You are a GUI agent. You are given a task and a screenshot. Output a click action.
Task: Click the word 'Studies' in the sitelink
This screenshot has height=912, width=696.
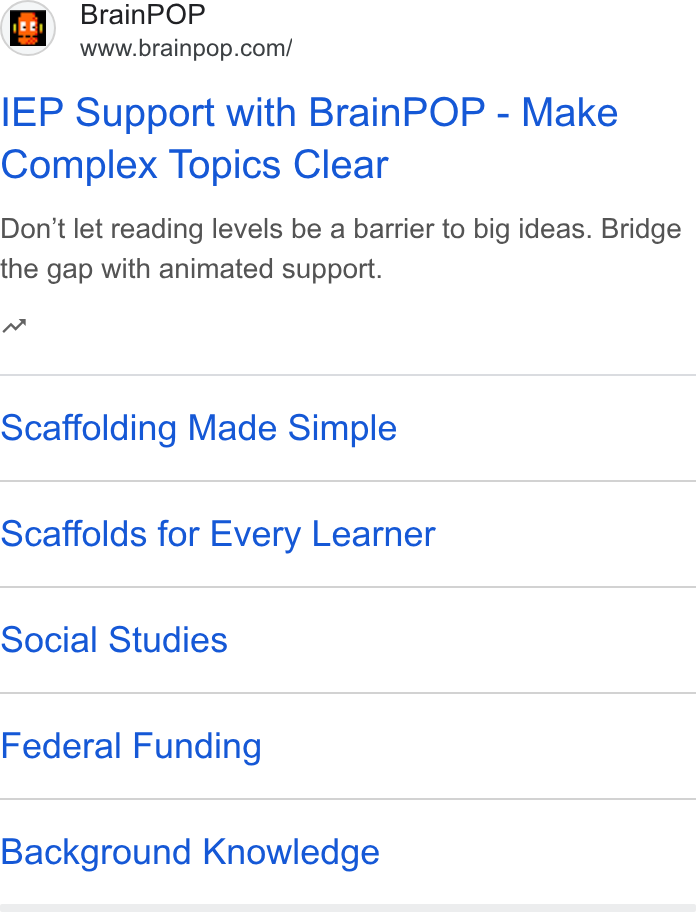point(168,640)
